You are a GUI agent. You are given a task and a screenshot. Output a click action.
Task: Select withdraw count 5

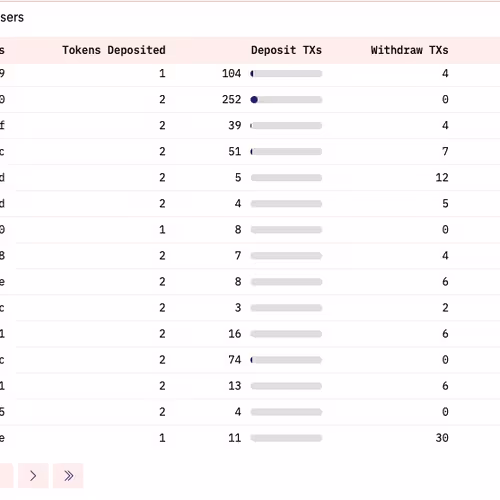445,204
